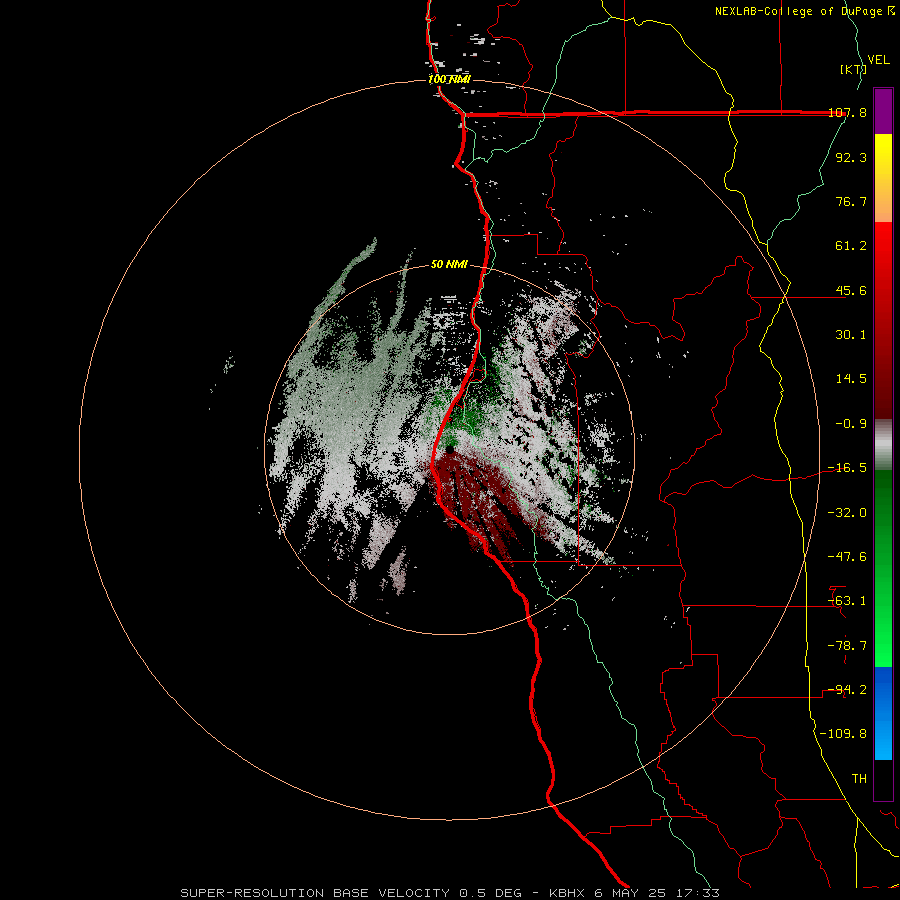900x900 pixels.
Task: Click the -109.8 velocity scale value
Action: tap(843, 734)
